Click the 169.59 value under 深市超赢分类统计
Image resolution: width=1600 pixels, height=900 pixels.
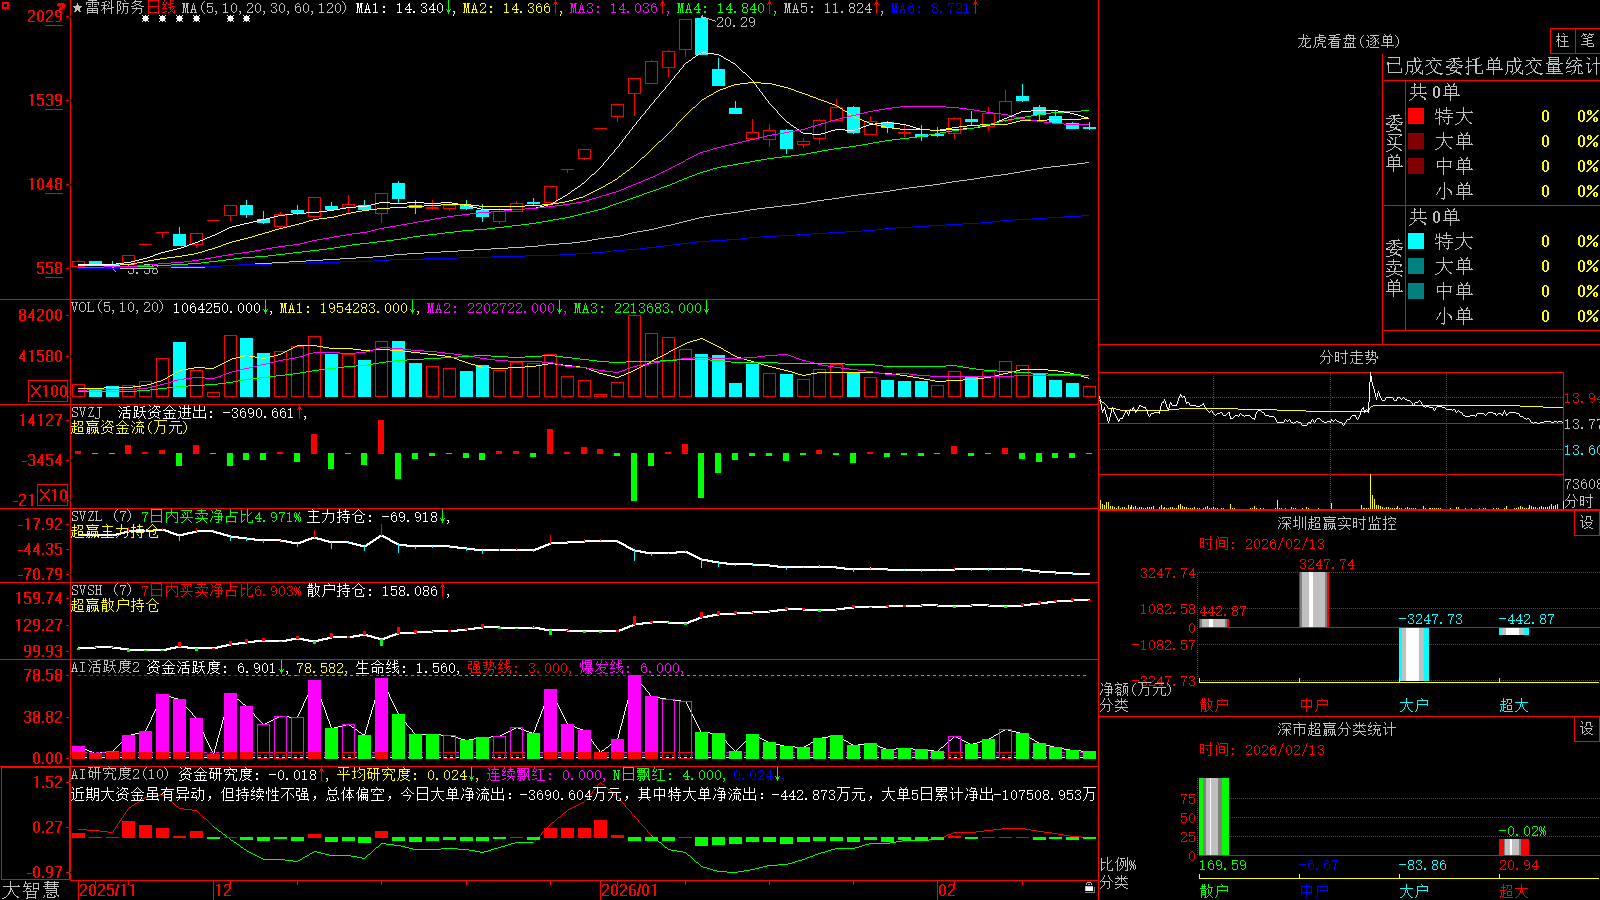click(1222, 865)
